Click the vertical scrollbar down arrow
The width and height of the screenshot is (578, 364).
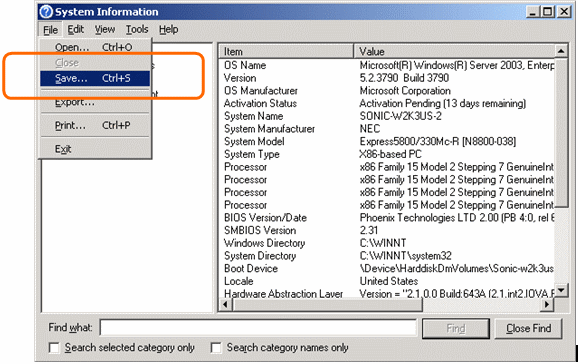click(x=561, y=291)
